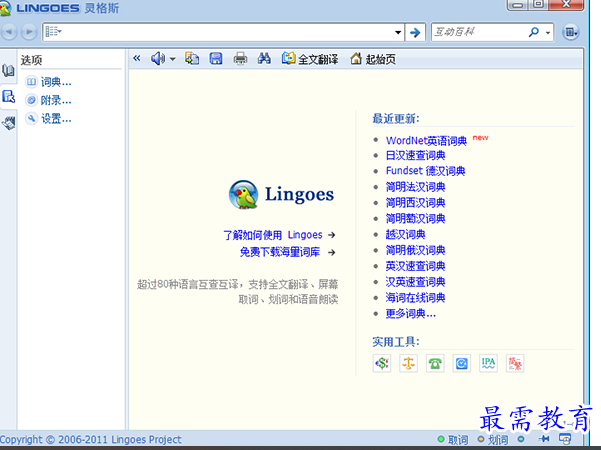Open the main menu button at top right
Image resolution: width=601 pixels, height=450 pixels.
tap(571, 32)
